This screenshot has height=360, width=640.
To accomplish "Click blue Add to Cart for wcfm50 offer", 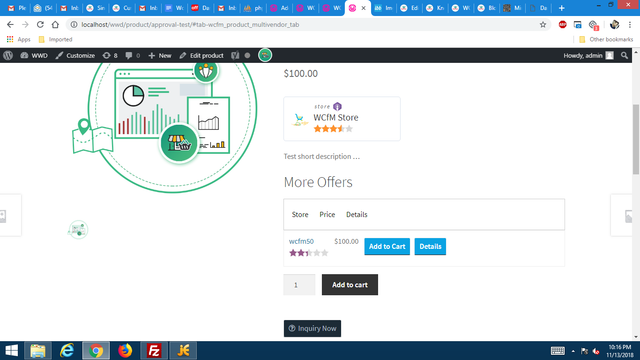I will click(387, 247).
